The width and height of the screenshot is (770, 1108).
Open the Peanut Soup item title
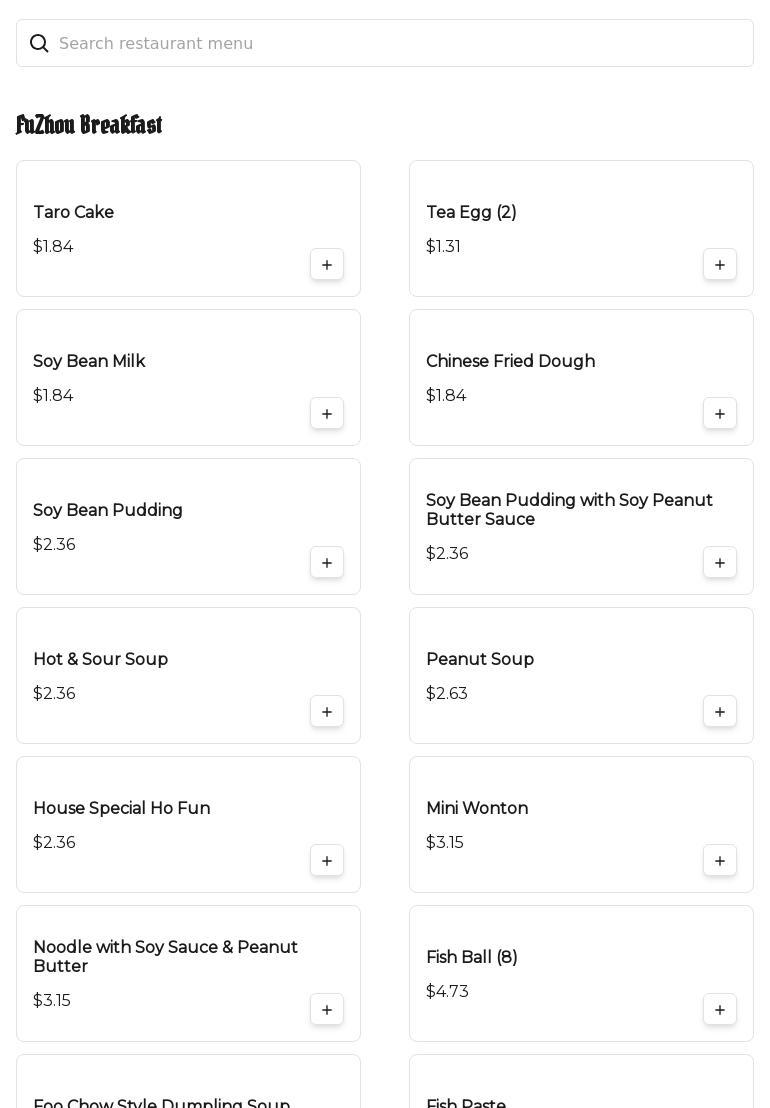point(480,659)
